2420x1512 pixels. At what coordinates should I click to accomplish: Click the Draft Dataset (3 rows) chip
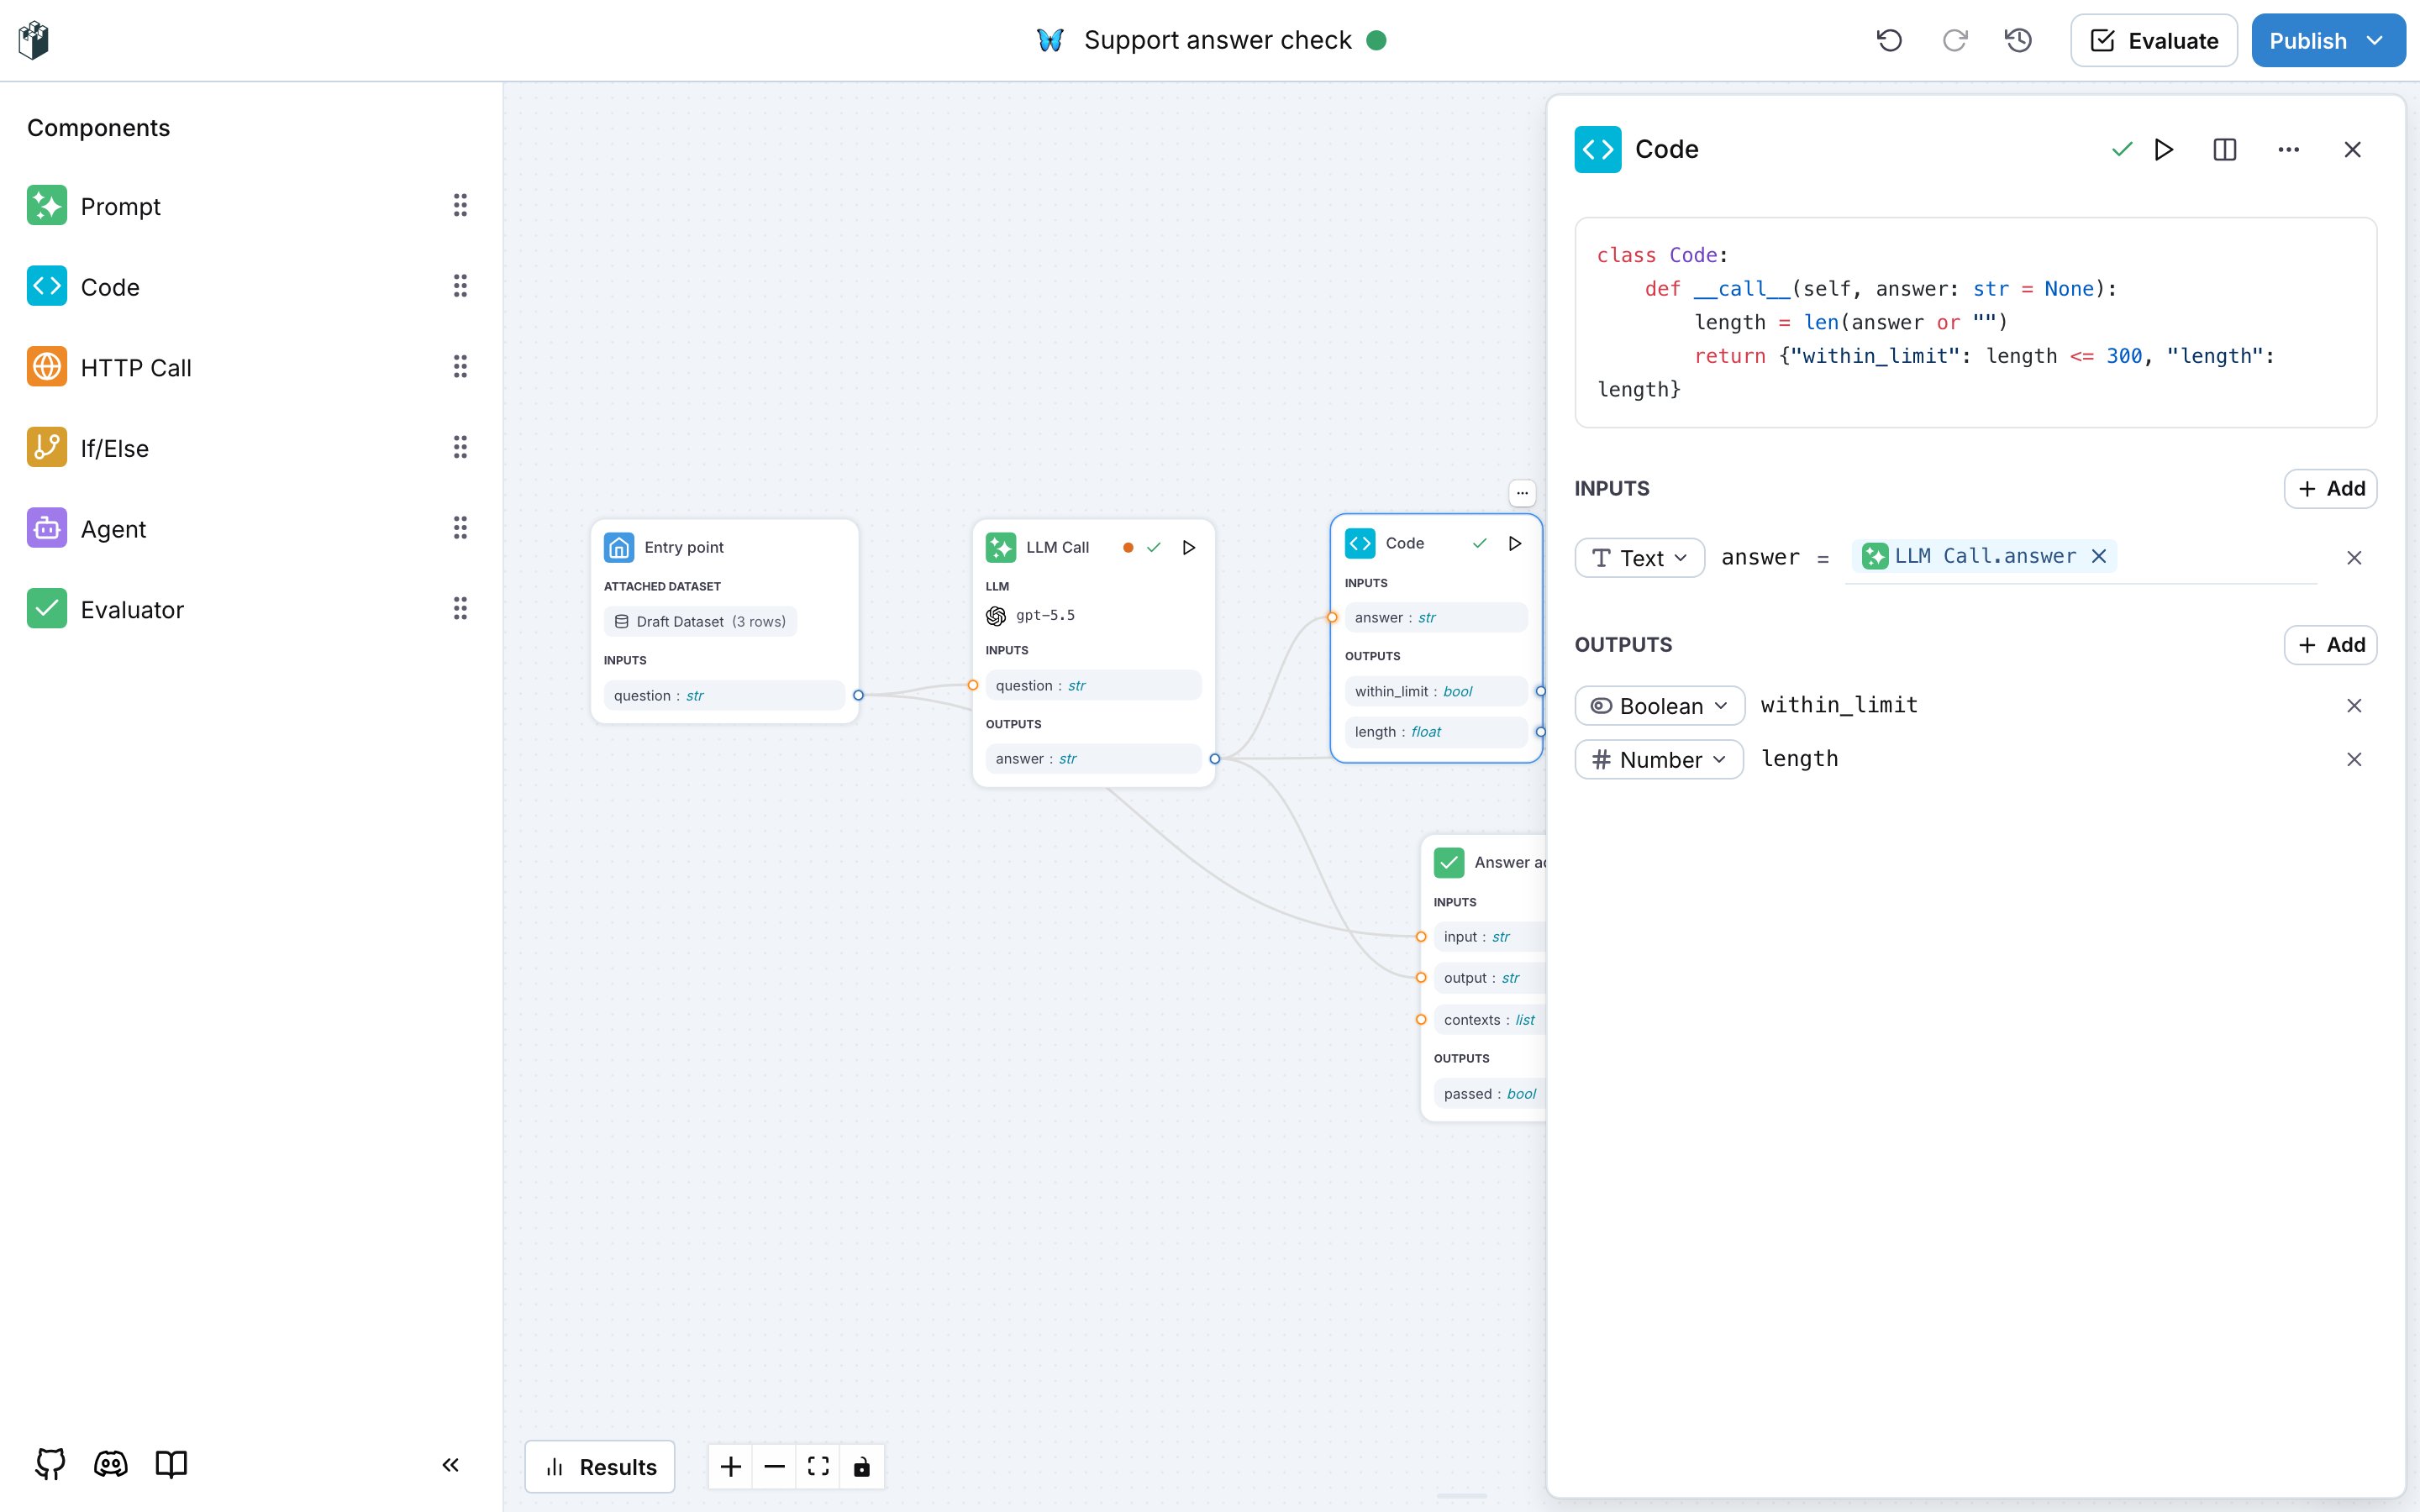click(x=700, y=621)
